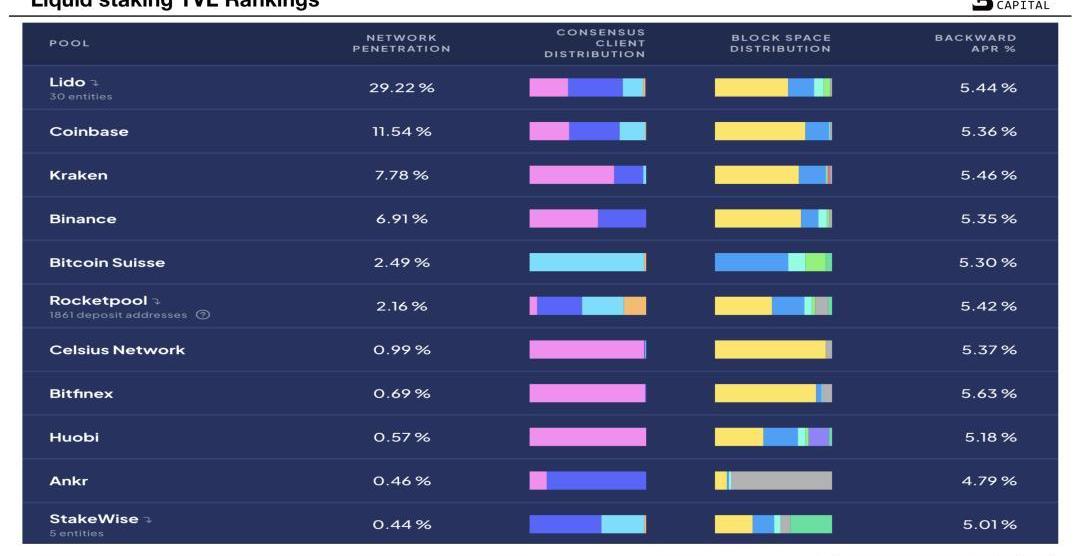Click Ankr's gray block space bar
This screenshot has width=1080, height=556.
[781, 481]
